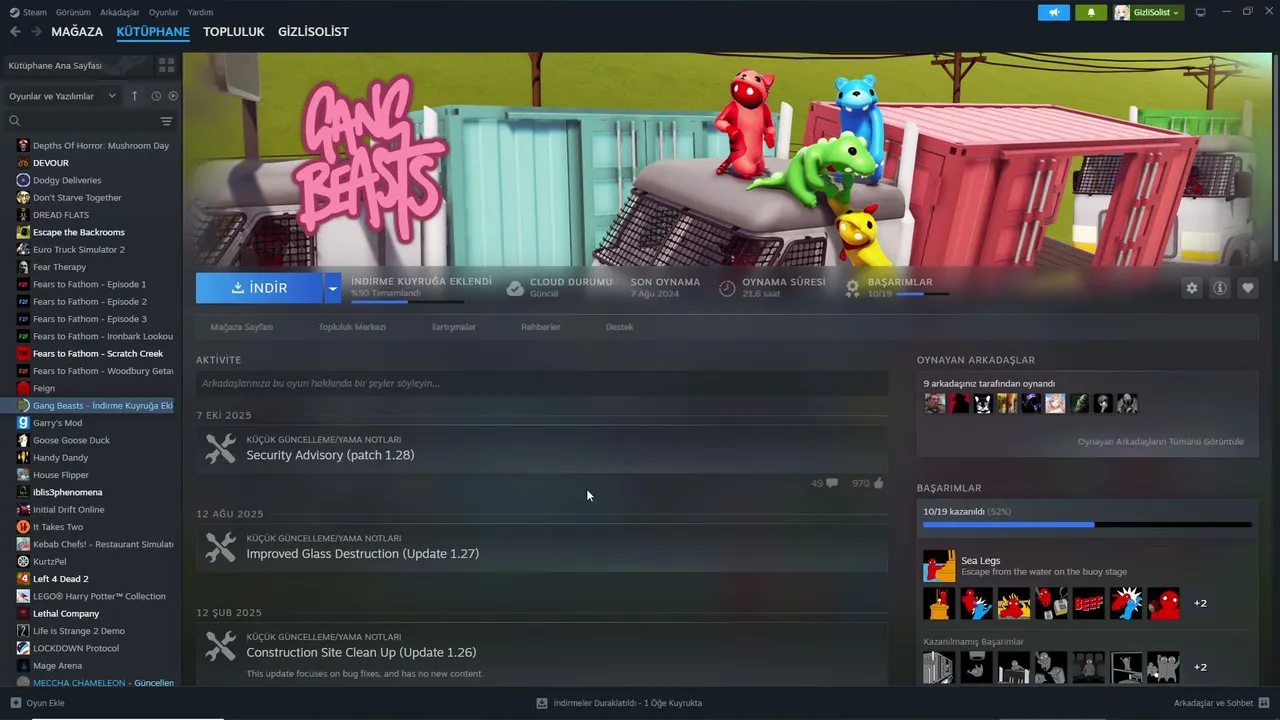The image size is (1280, 720).
Task: Open the Yardım menu
Action: coord(200,12)
